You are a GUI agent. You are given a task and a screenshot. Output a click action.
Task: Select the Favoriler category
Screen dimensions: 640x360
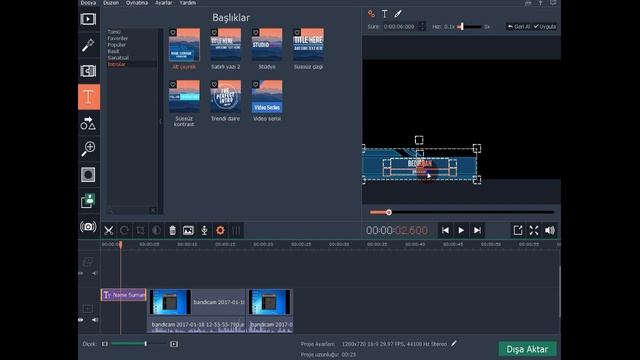[x=118, y=38]
